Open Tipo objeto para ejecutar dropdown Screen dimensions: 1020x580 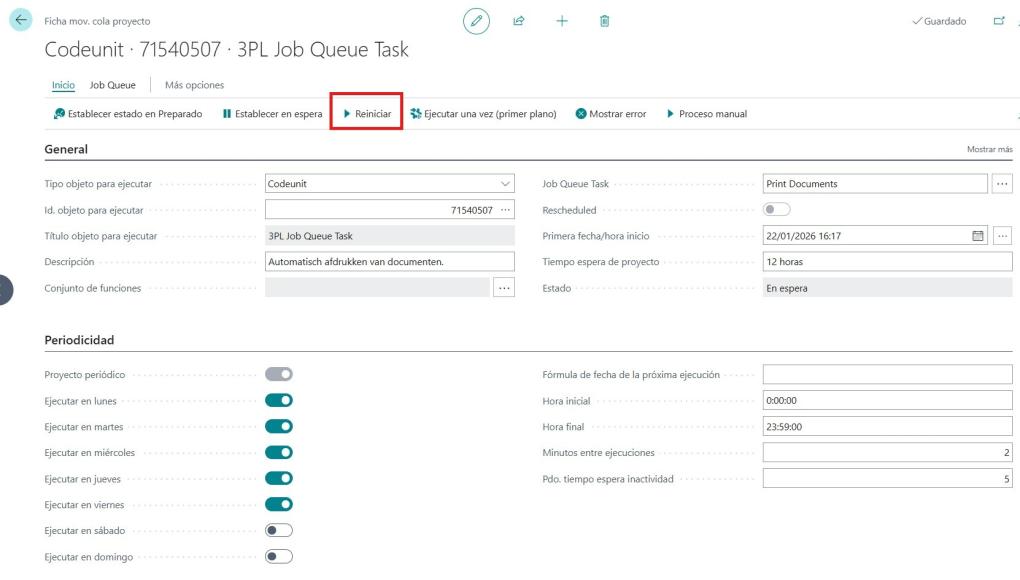503,184
